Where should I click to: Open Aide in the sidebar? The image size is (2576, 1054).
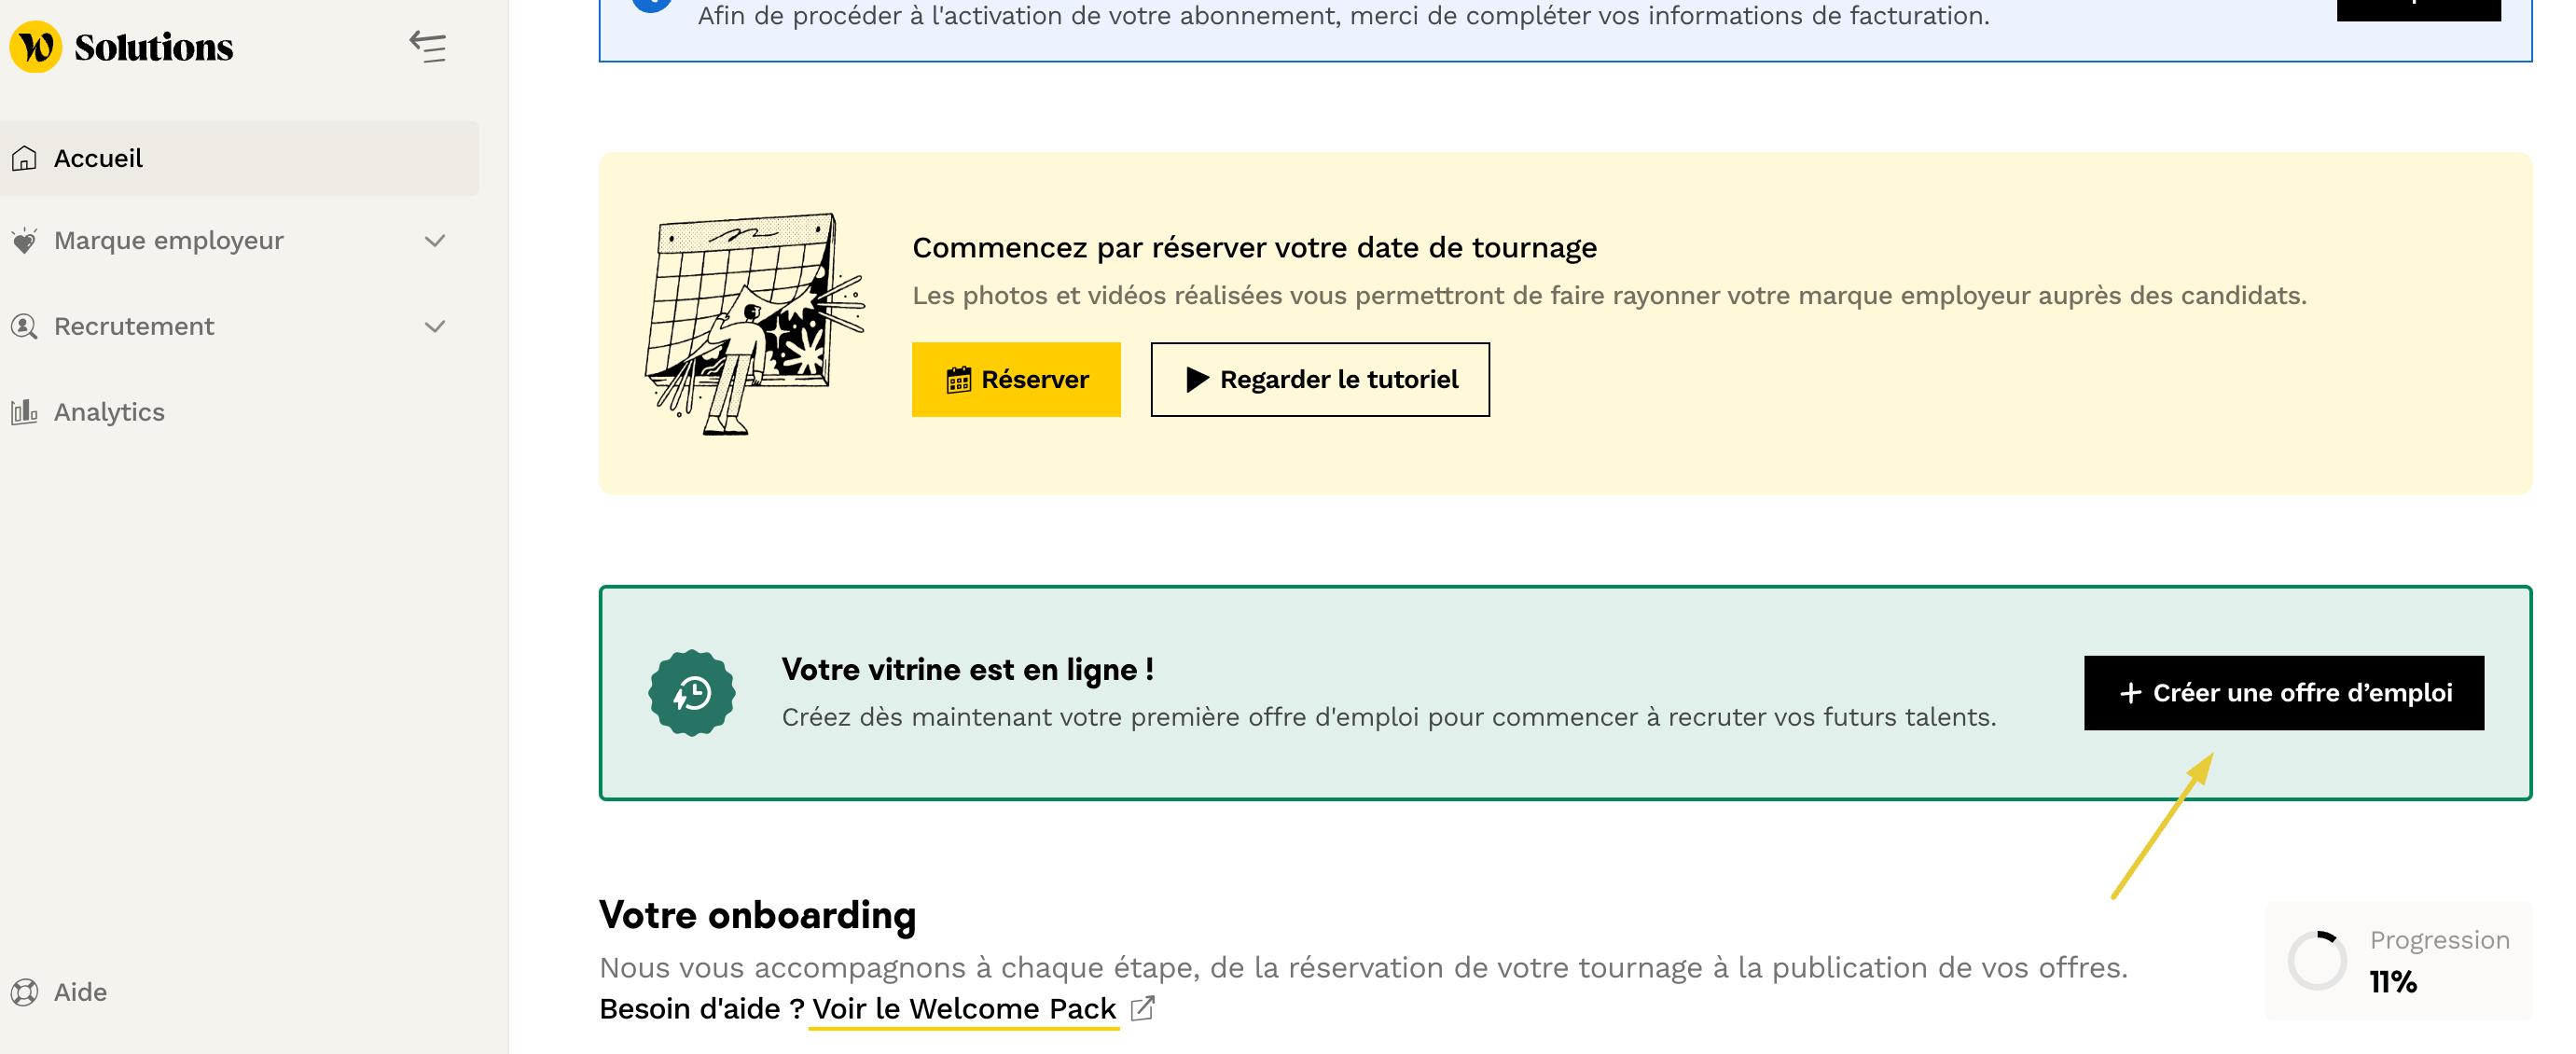(80, 991)
